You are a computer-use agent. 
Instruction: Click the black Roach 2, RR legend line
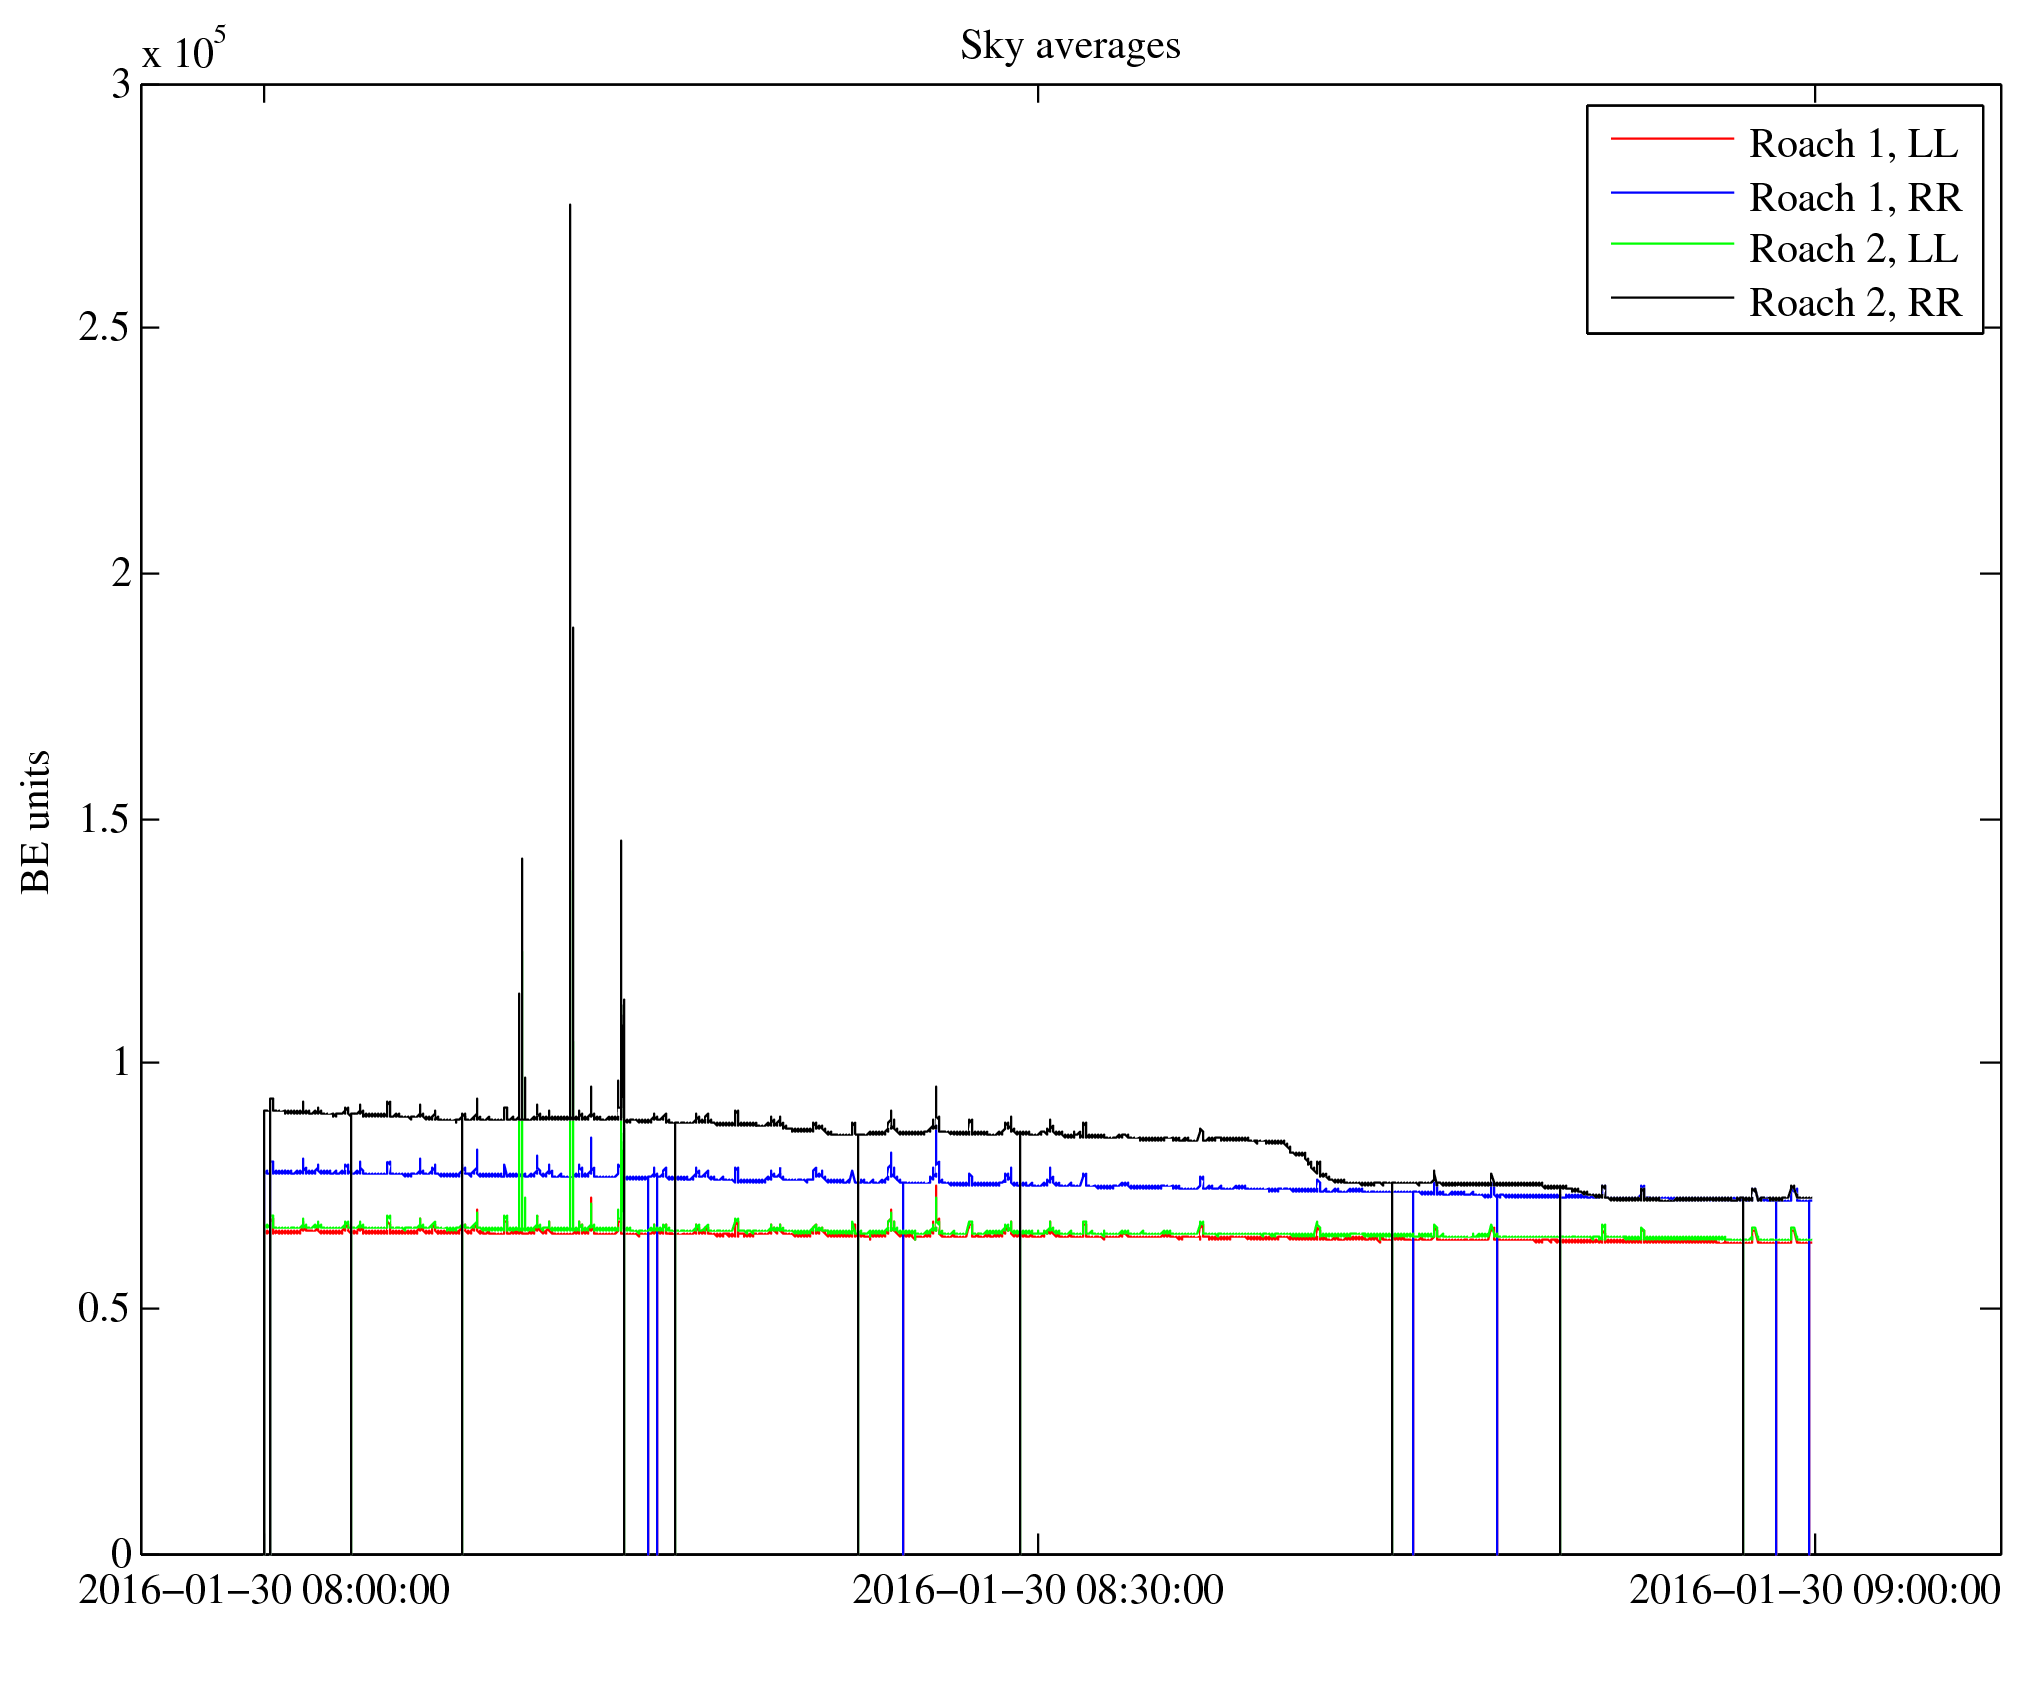pos(1670,297)
